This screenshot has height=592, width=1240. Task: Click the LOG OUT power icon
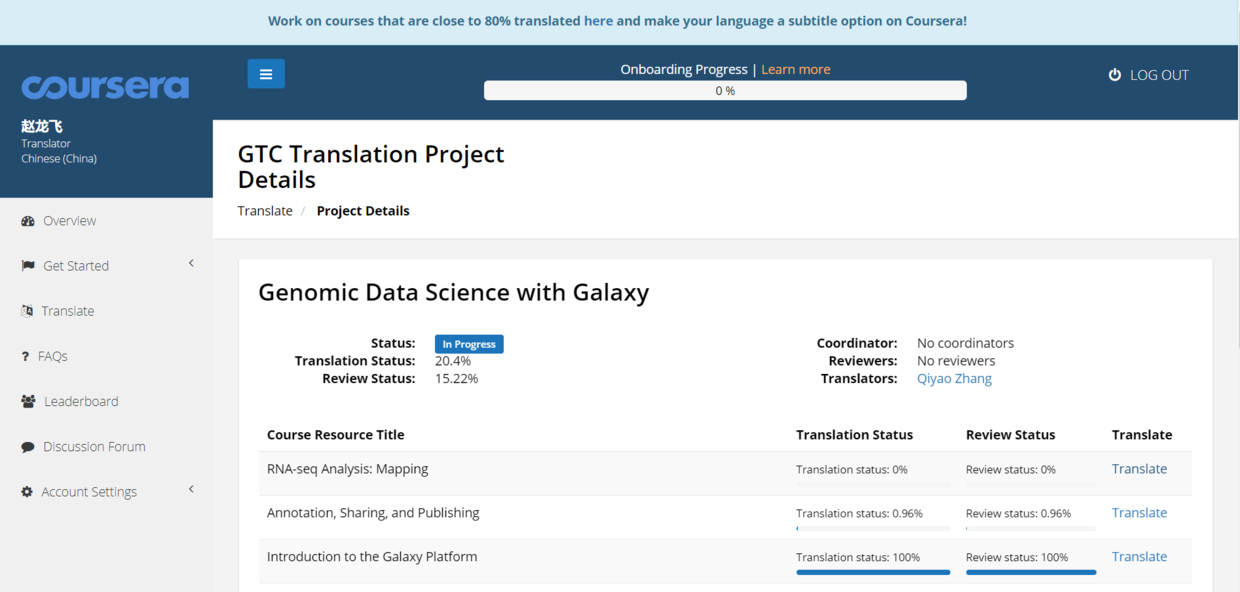(1115, 75)
